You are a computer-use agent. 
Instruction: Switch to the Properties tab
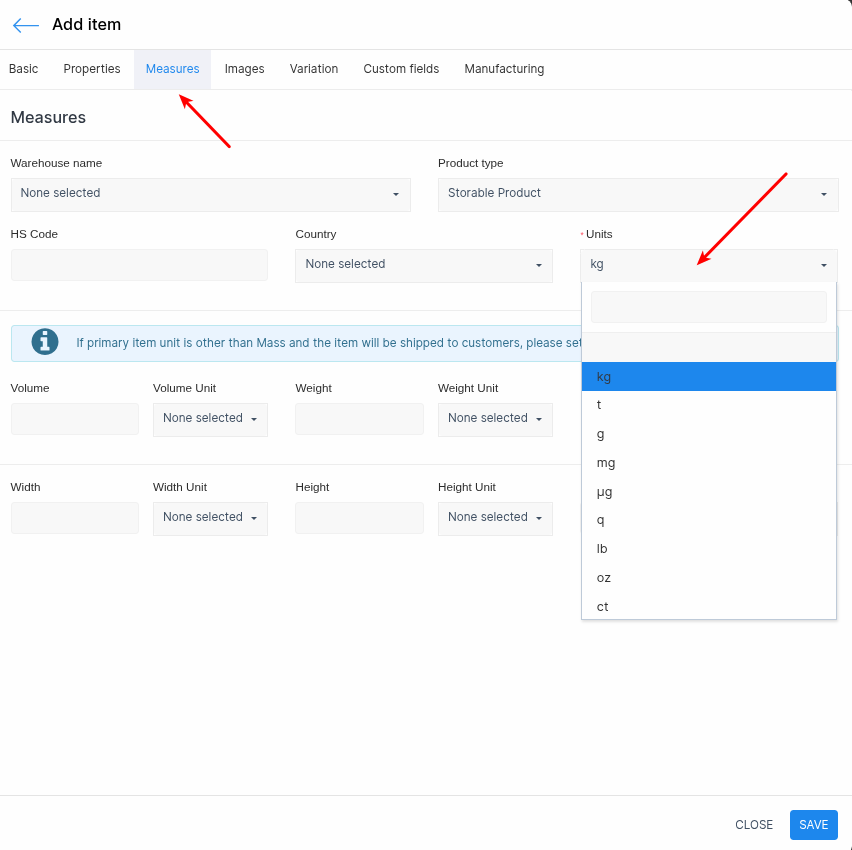point(92,69)
